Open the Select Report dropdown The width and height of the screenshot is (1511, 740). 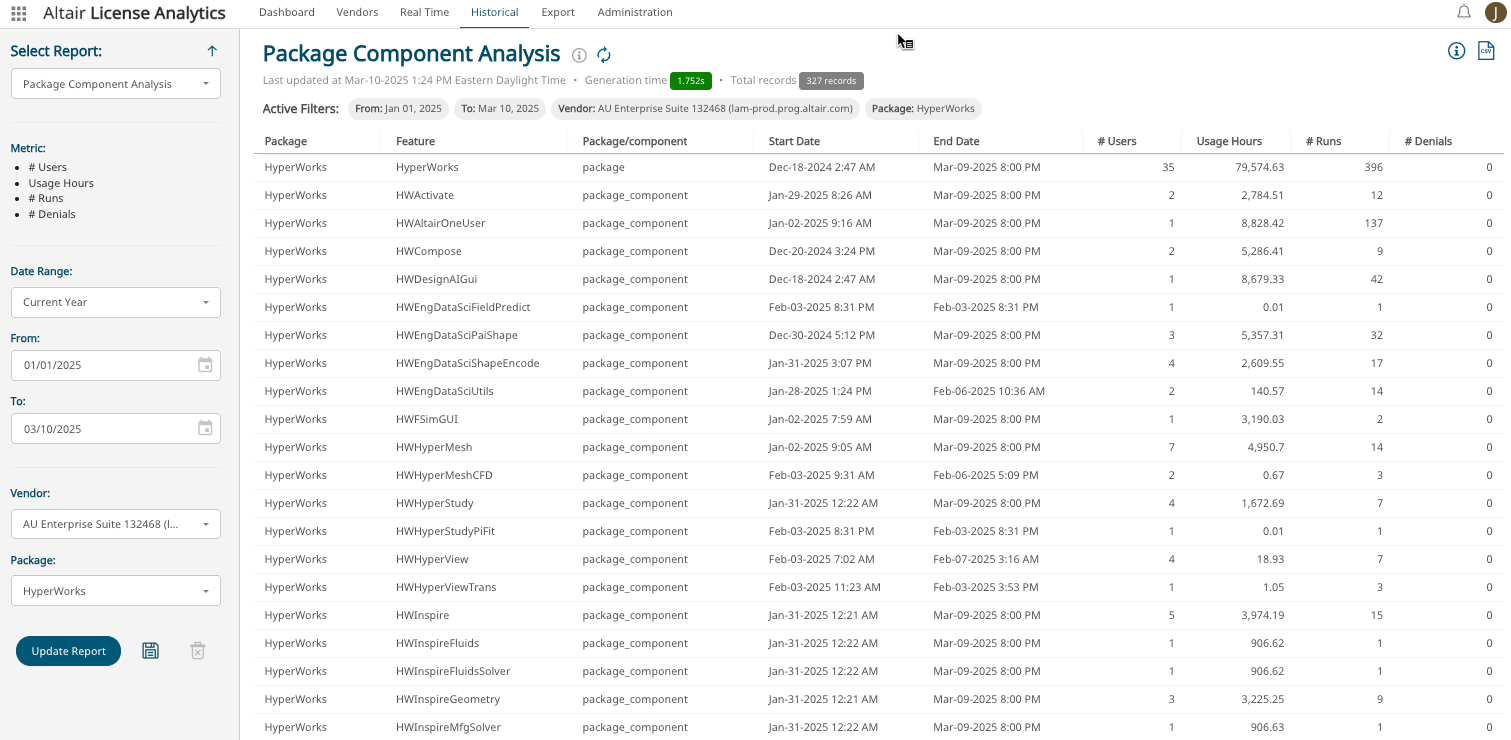point(116,84)
